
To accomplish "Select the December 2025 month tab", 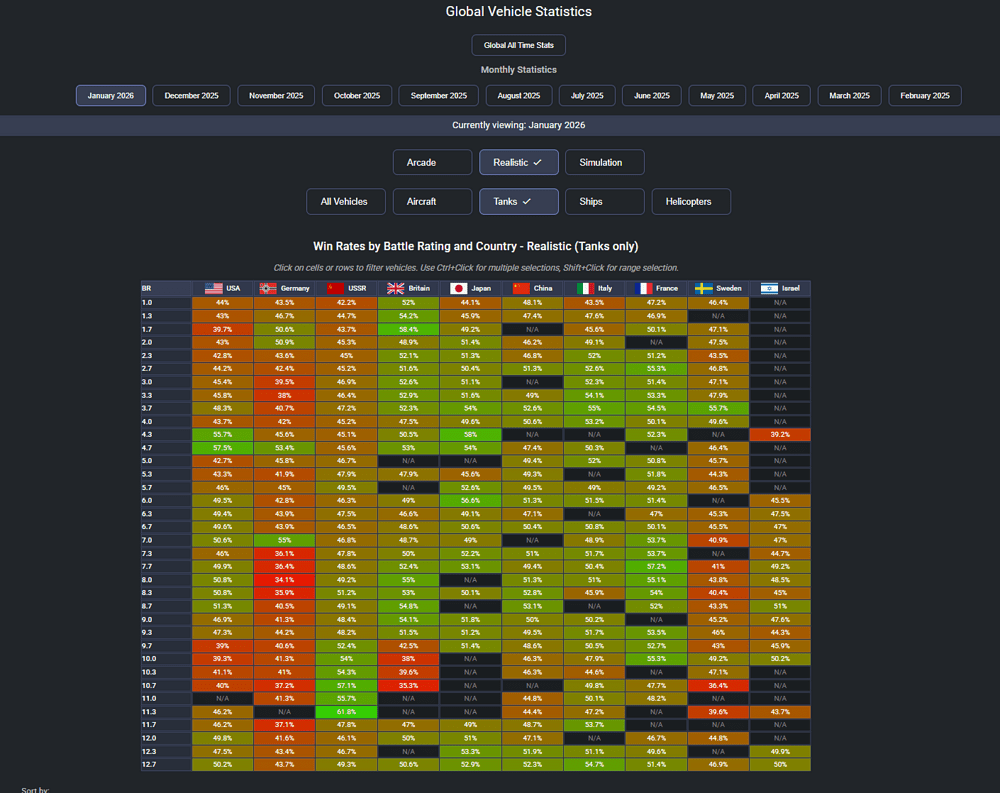I will (191, 96).
